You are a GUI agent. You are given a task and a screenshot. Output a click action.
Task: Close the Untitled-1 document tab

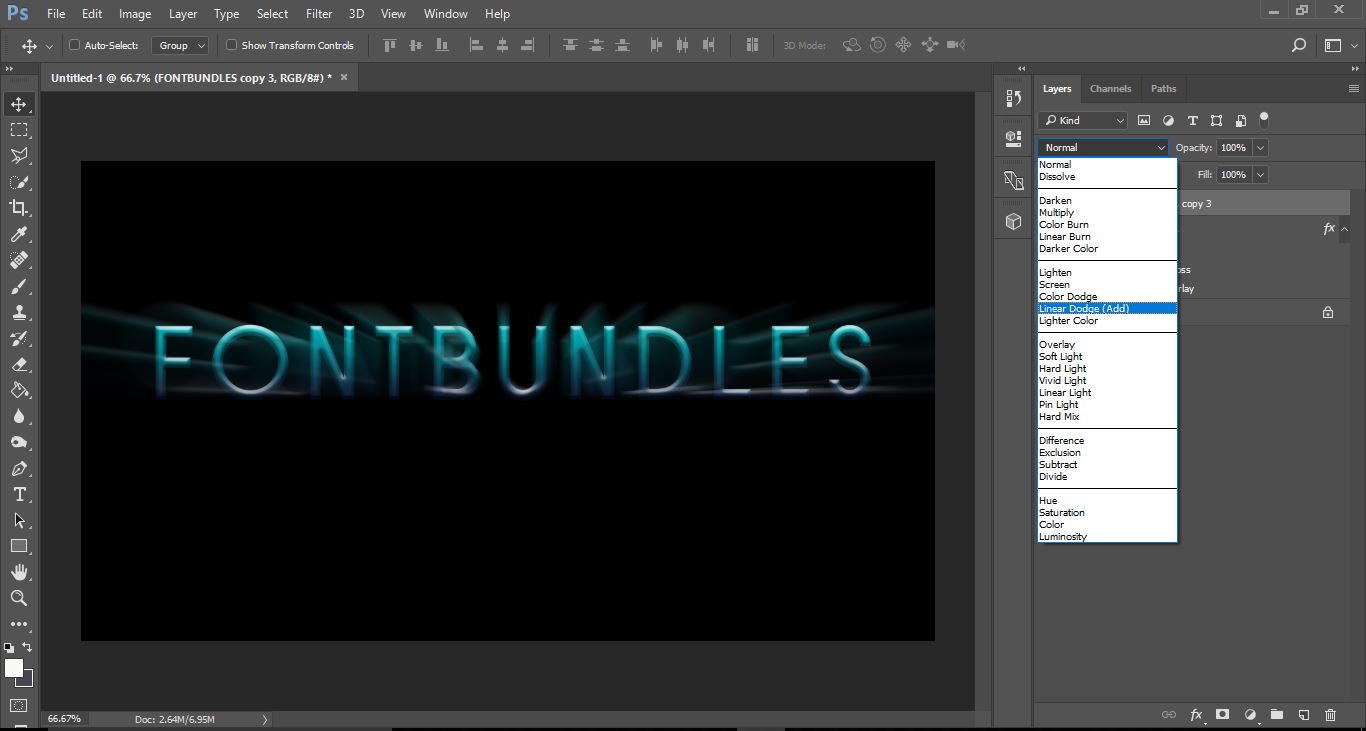[344, 77]
